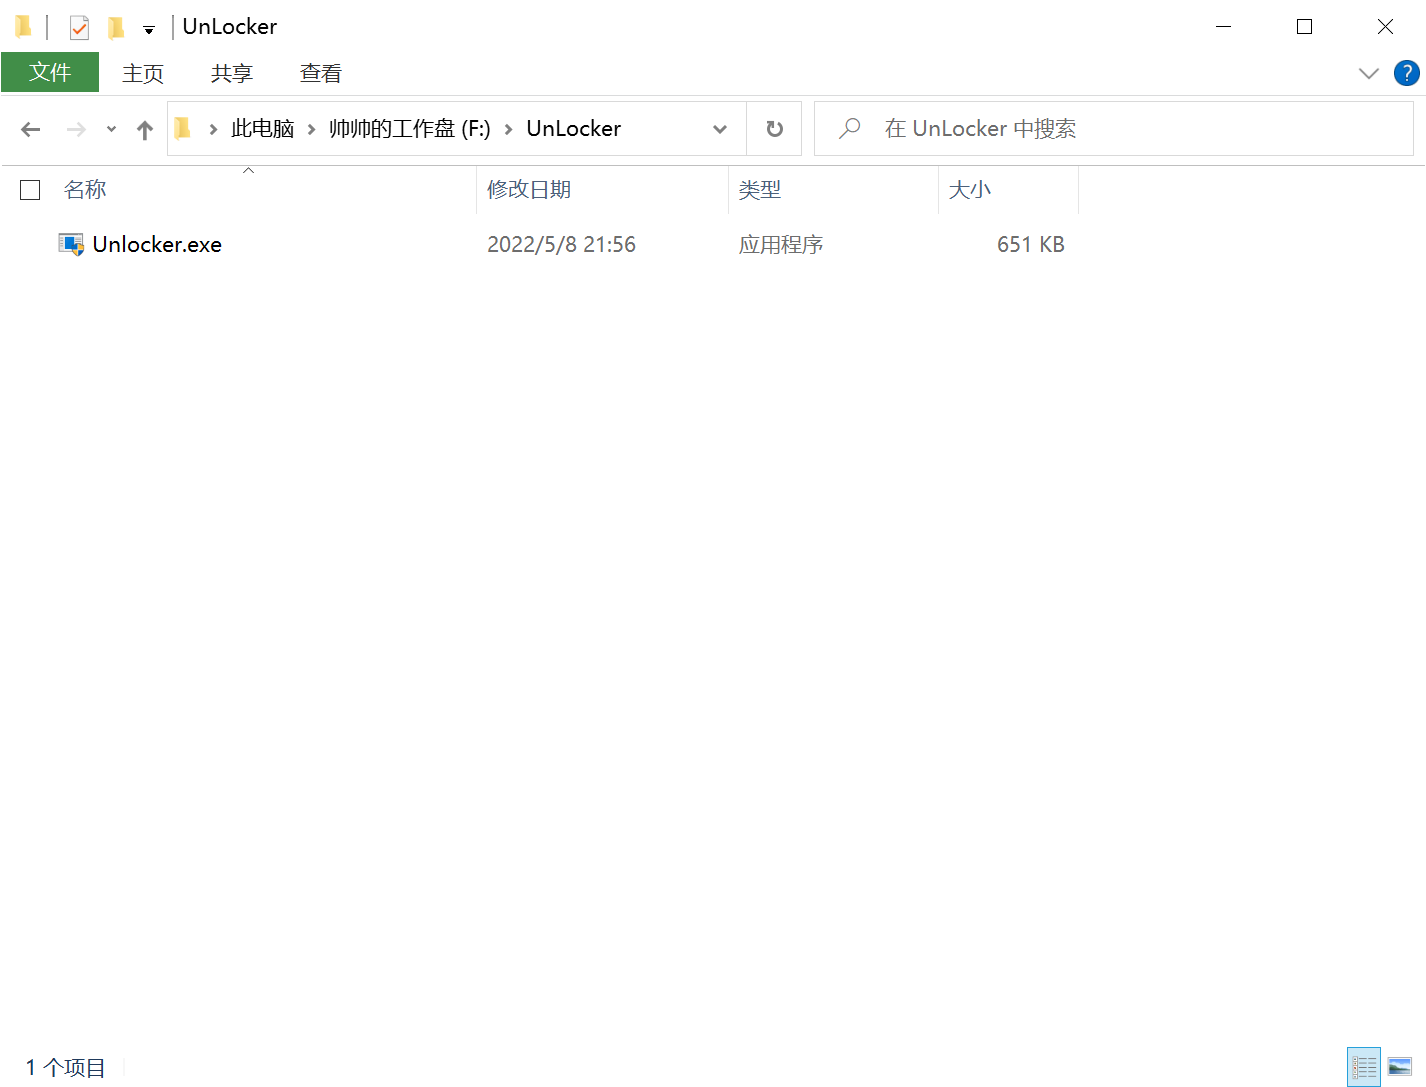Go up one folder level
Viewport: 1426px width, 1087px height.
point(145,129)
